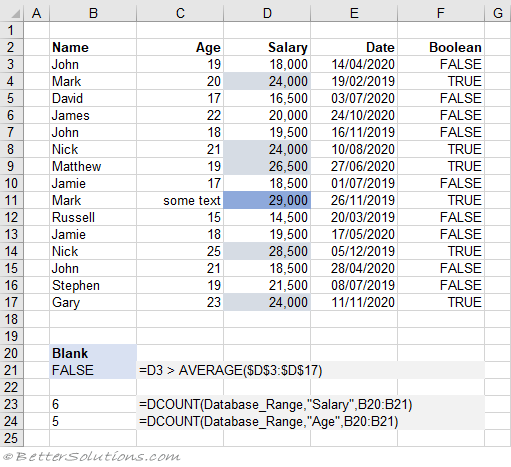The width and height of the screenshot is (511, 467).
Task: Click the Salary header cell
Action: (267, 47)
